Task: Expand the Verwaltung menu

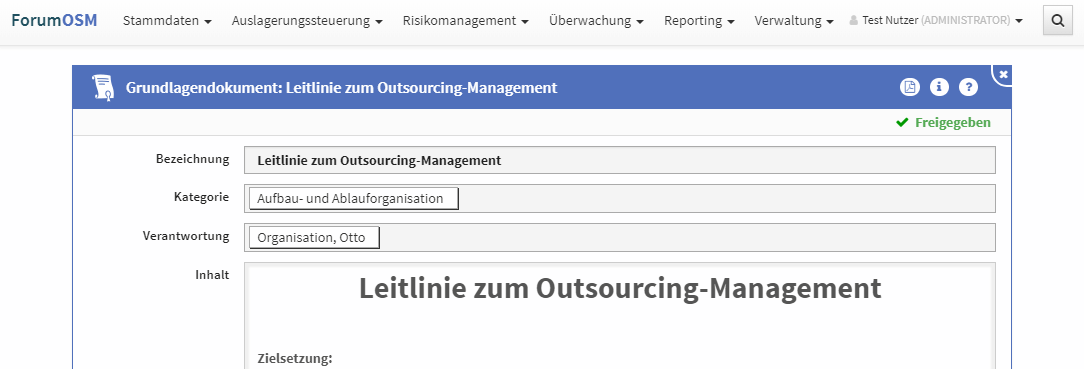Action: (794, 21)
